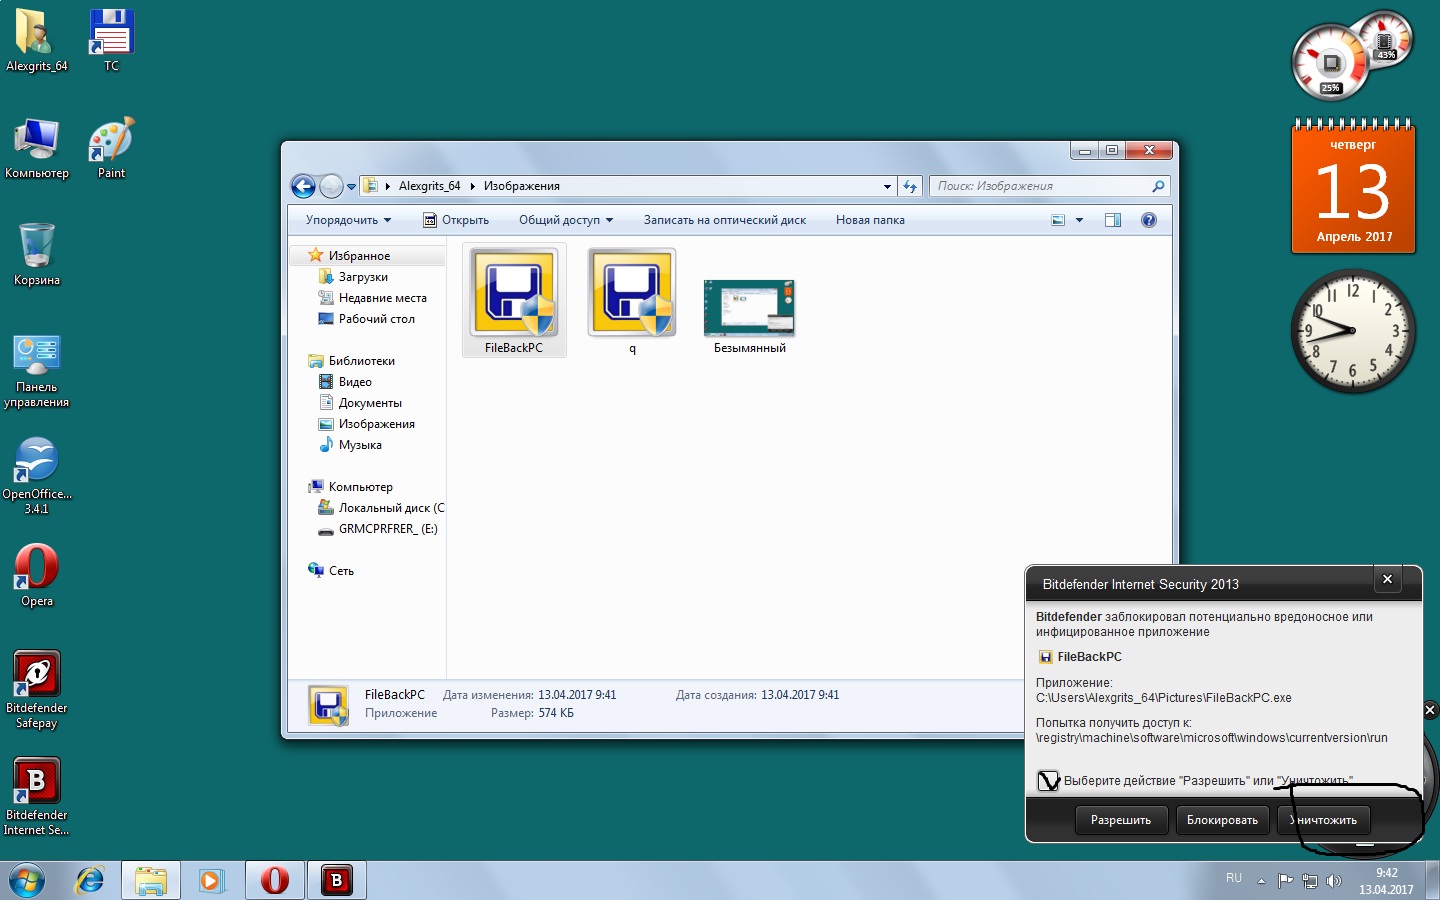Select the FileBackPC file in the folder
The width and height of the screenshot is (1440, 900).
(x=514, y=300)
